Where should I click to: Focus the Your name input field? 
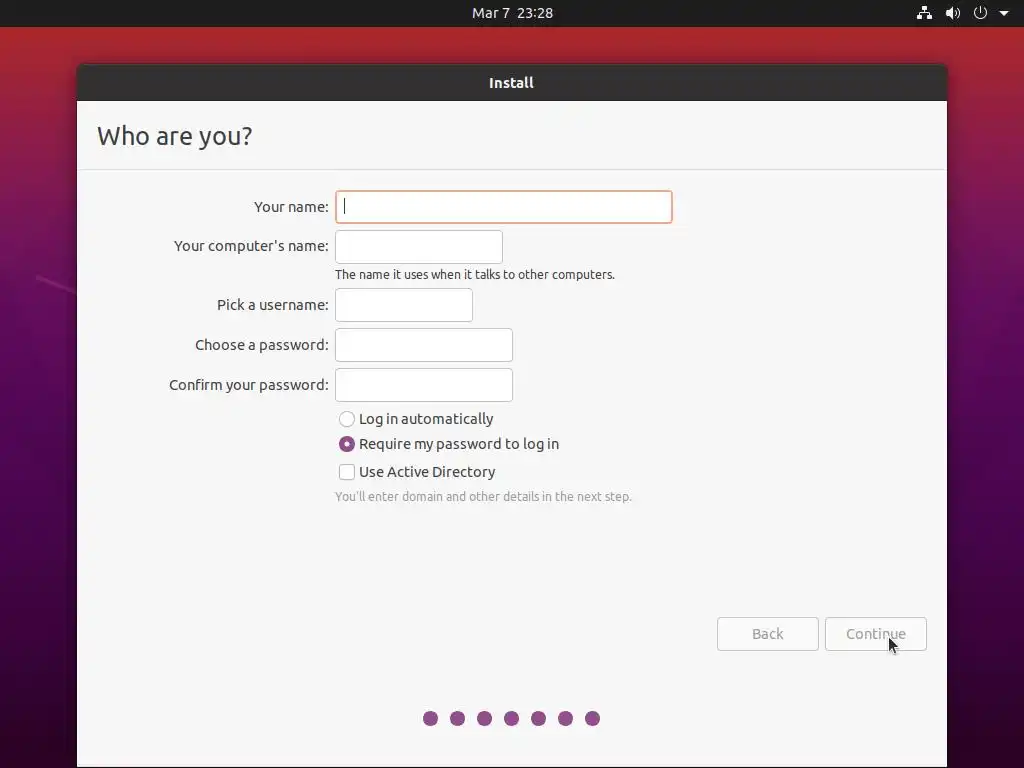pos(504,207)
